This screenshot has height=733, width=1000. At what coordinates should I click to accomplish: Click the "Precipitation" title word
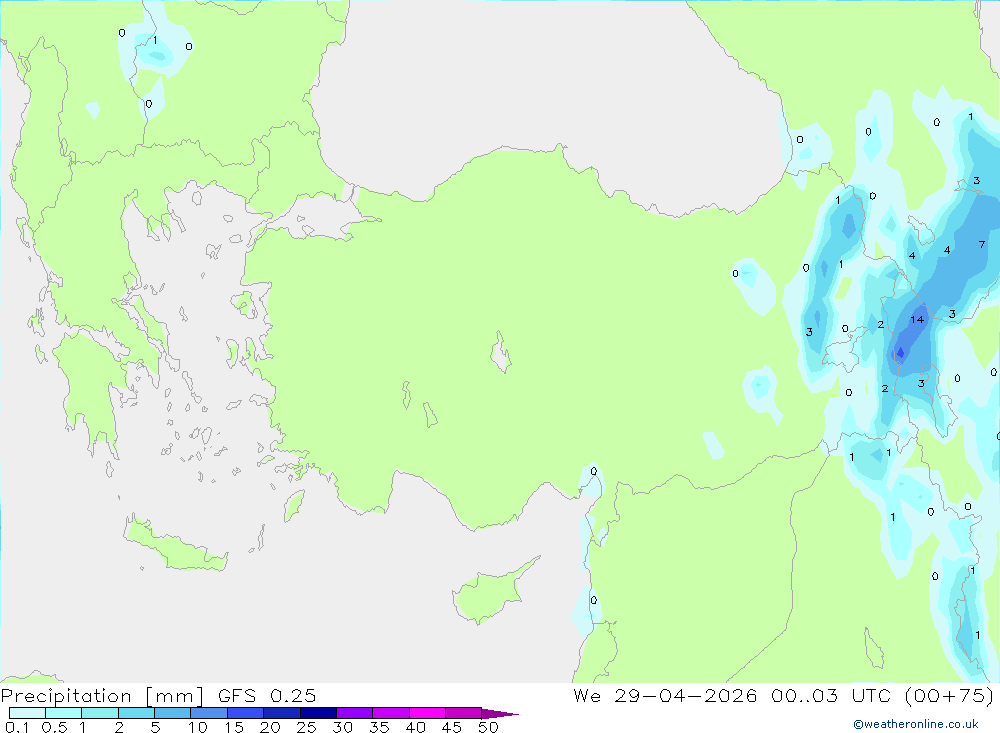66,696
